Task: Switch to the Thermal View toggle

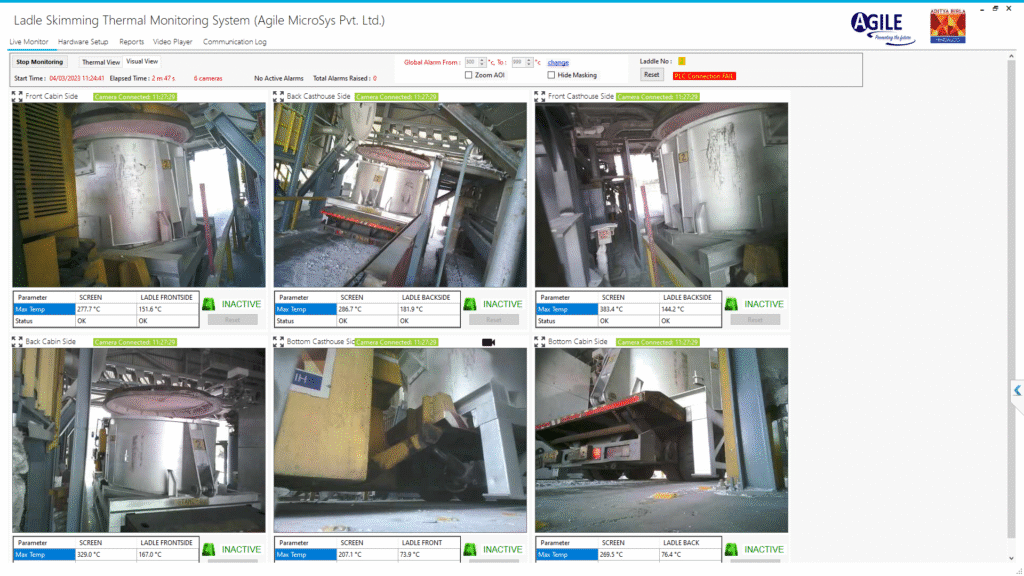Action: (101, 62)
